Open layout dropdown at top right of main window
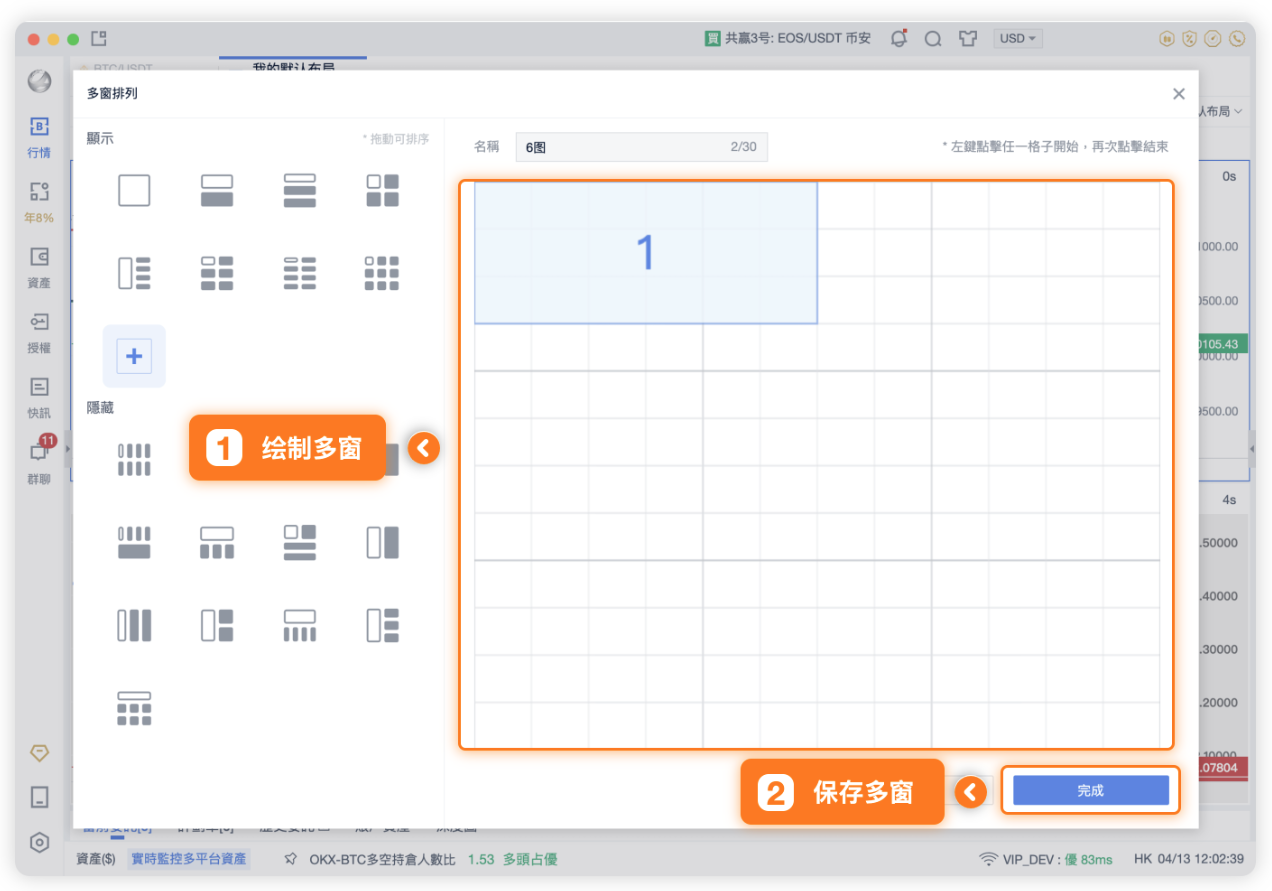The width and height of the screenshot is (1272, 891). coord(1222,111)
